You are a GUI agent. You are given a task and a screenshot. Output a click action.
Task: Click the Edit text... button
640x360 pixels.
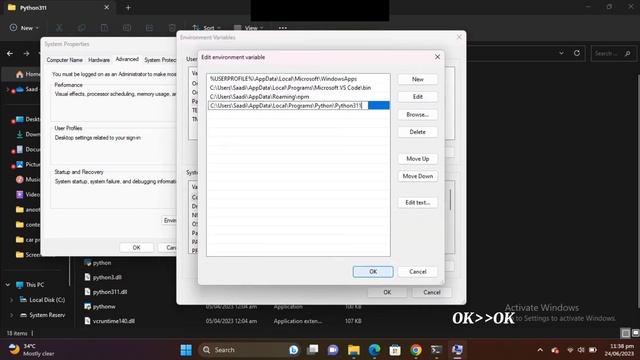pyautogui.click(x=417, y=202)
